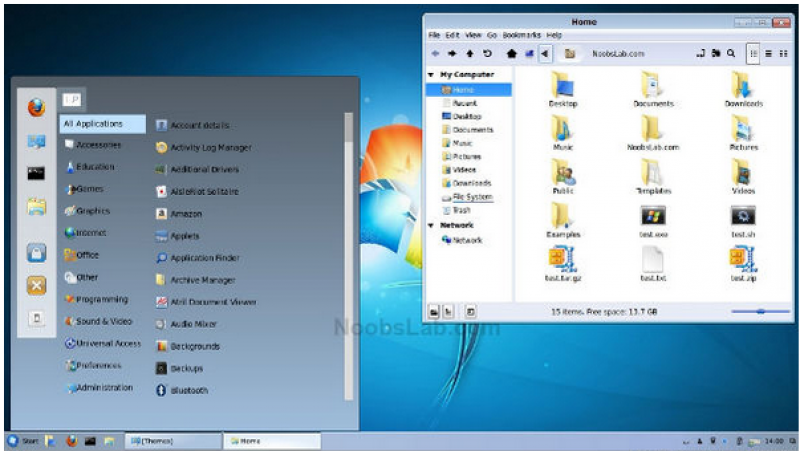The height and width of the screenshot is (451, 800).
Task: Open the Go menu
Action: click(492, 35)
